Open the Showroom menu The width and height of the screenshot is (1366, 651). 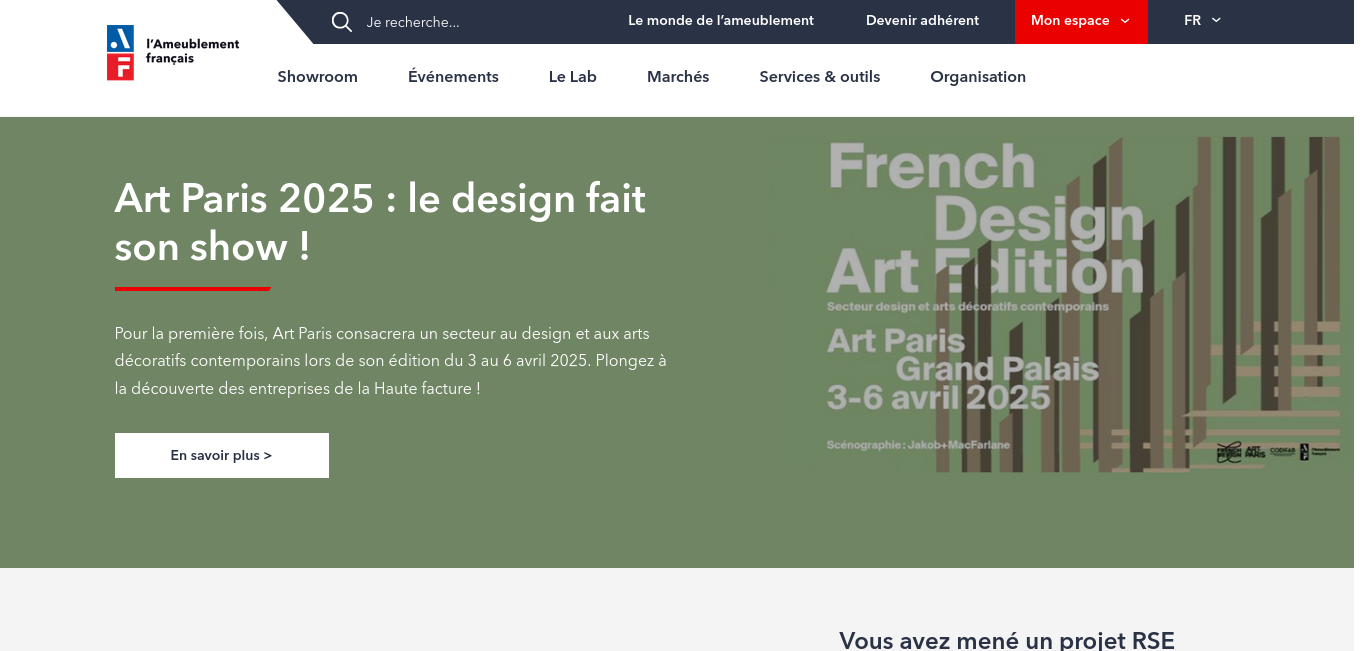pyautogui.click(x=318, y=77)
